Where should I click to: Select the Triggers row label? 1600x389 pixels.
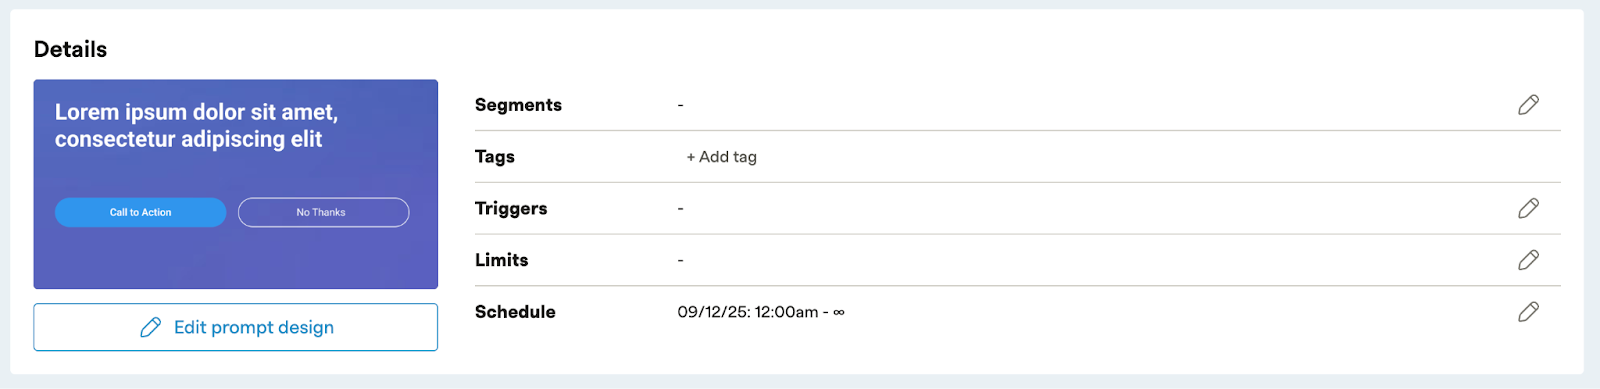pyautogui.click(x=511, y=208)
